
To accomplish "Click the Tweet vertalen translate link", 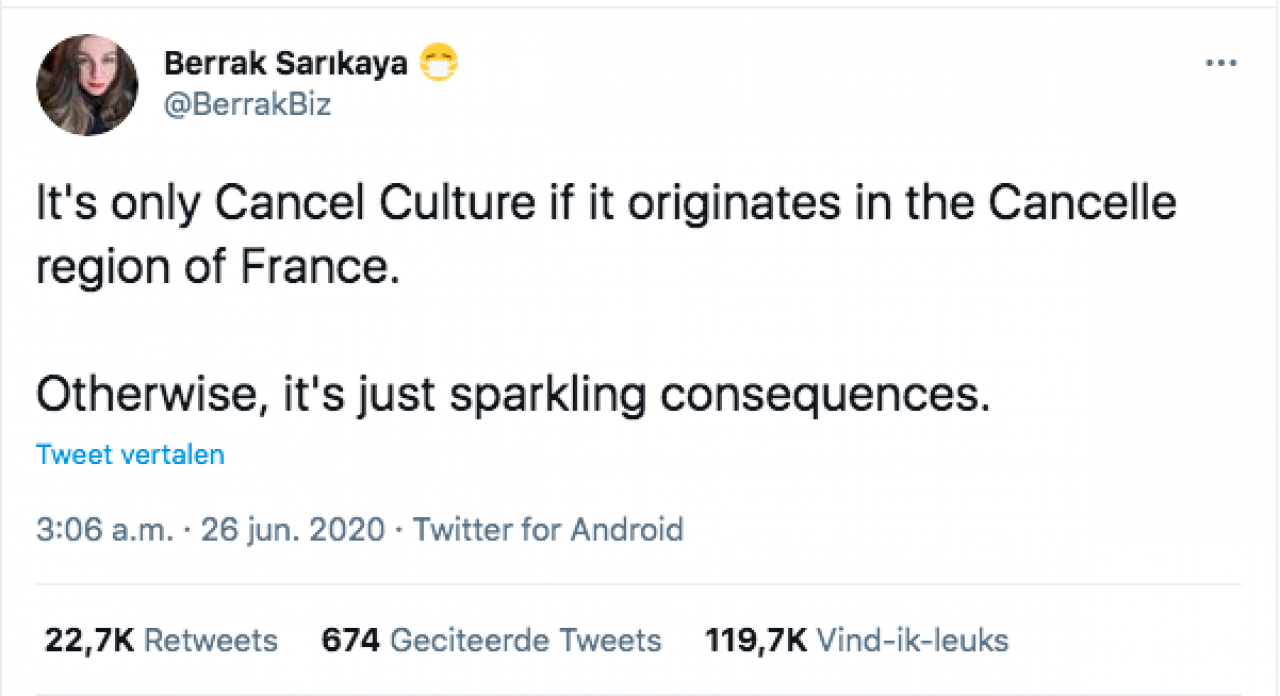I will click(x=130, y=454).
